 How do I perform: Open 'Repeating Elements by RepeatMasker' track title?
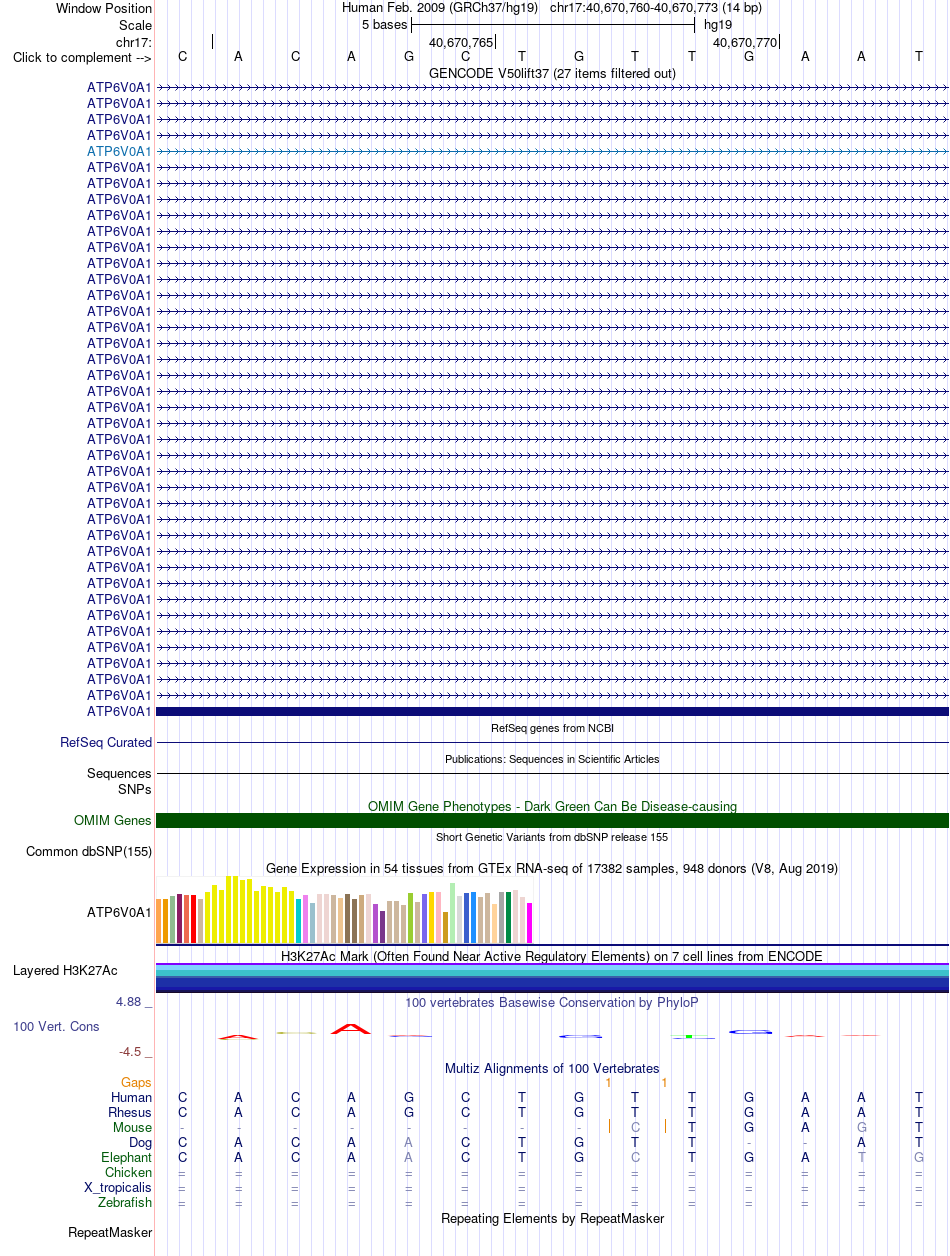click(x=552, y=1218)
